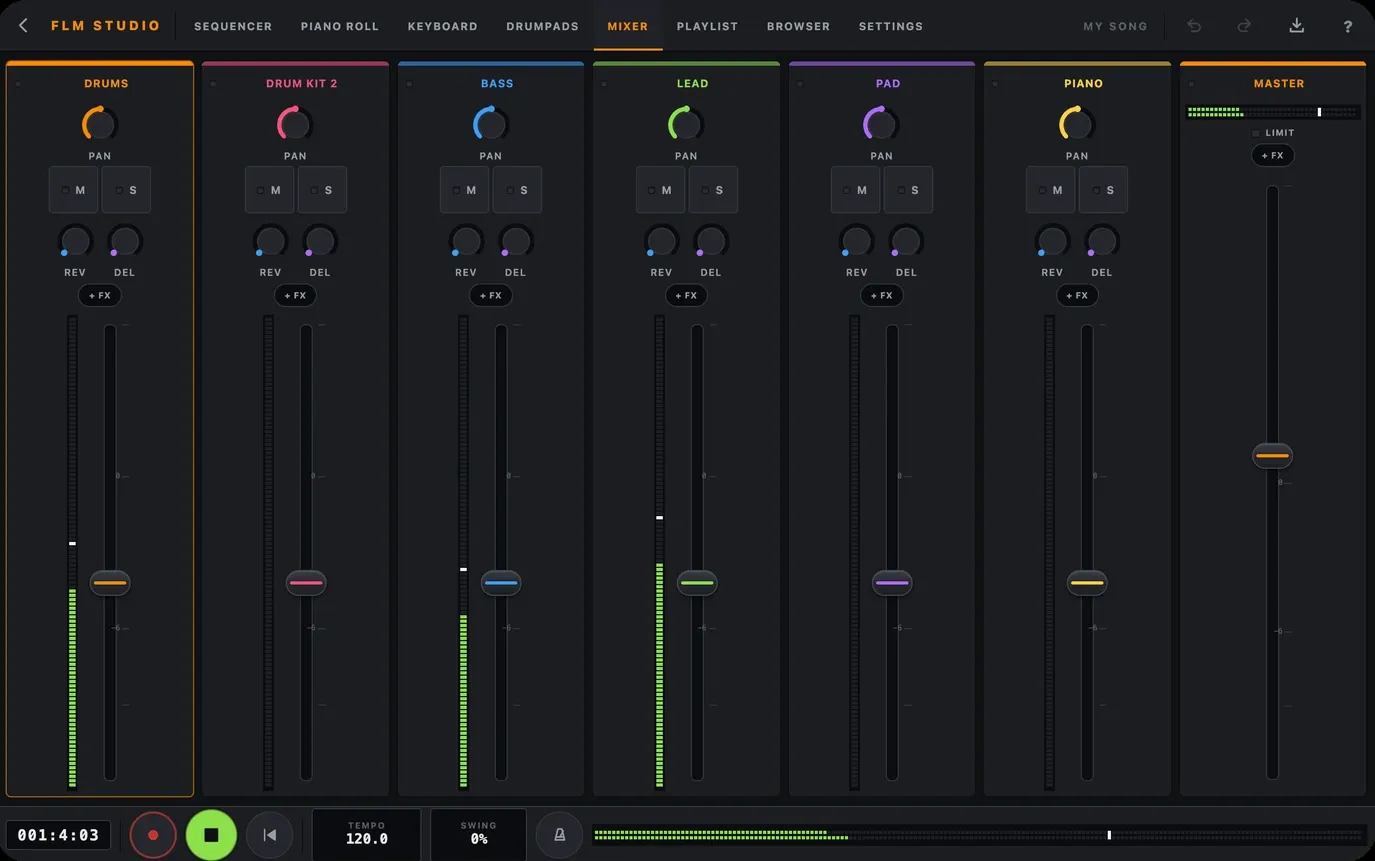
Task: Add FX to the Pad channel
Action: (x=882, y=295)
